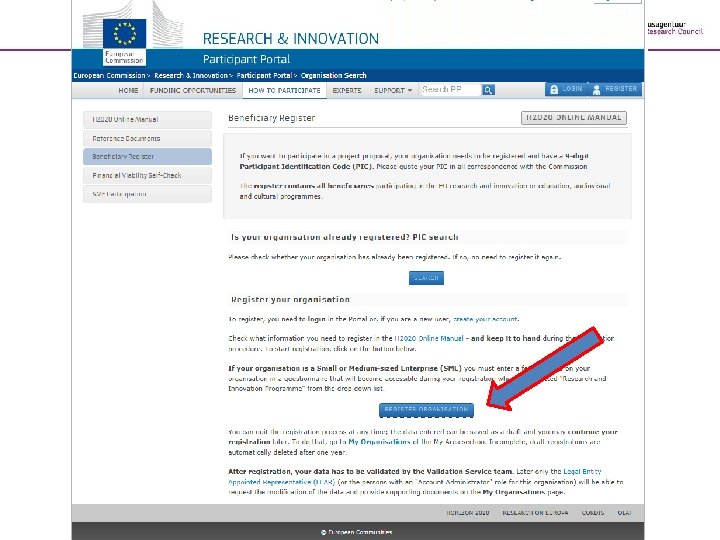Click RESEARCH & INNOVATION title

[291, 39]
